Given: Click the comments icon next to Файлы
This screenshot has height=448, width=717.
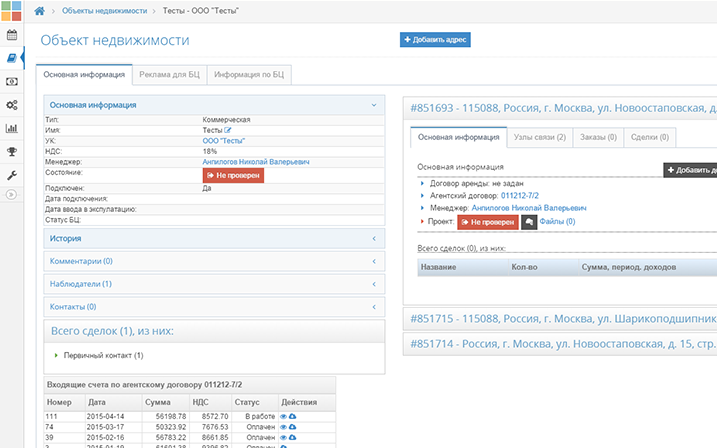Looking at the screenshot, I should click(529, 222).
